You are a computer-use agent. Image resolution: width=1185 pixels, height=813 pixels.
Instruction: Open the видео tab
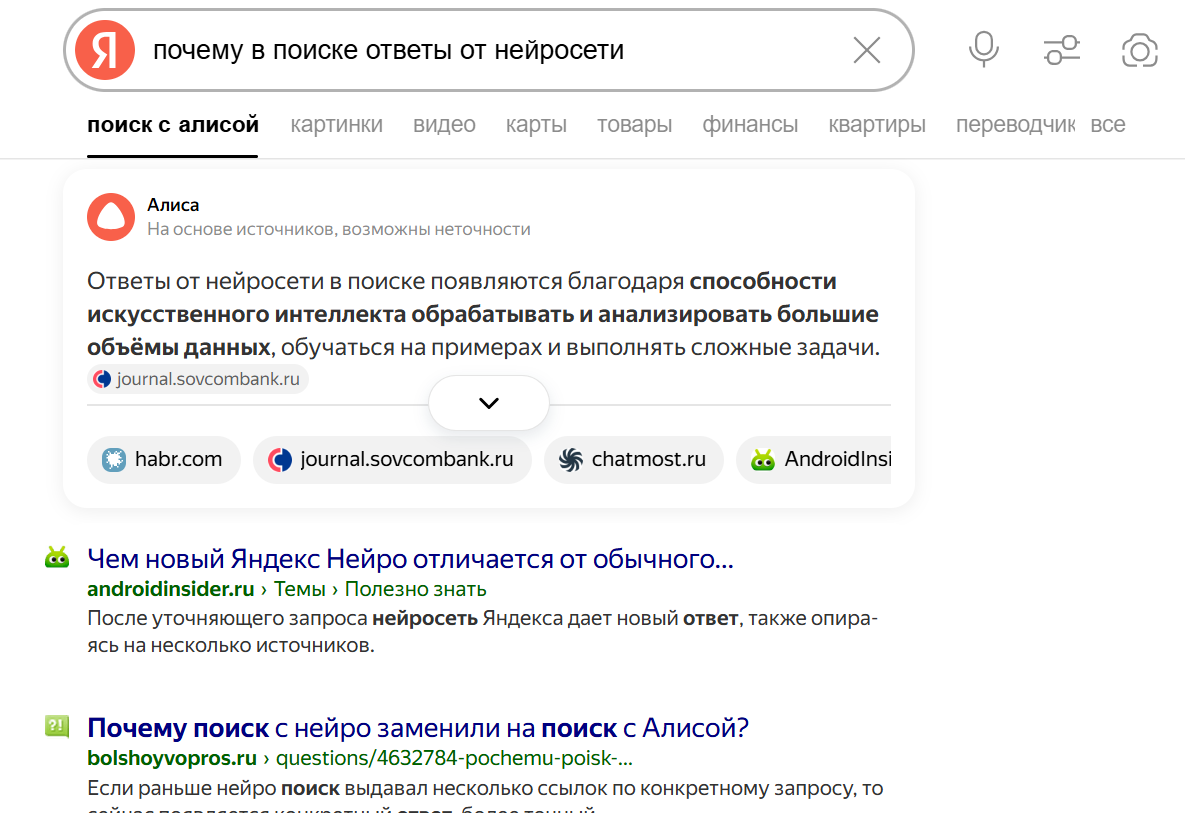pos(443,124)
